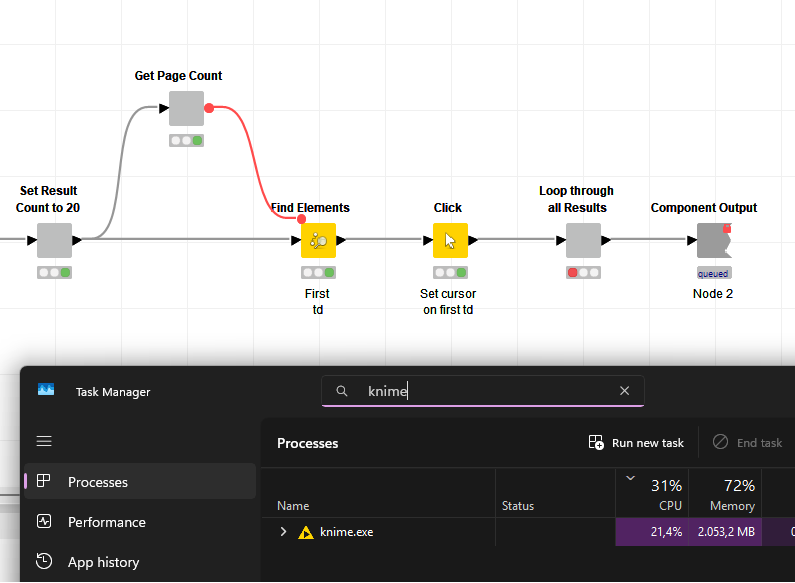Click the End task button

pyautogui.click(x=747, y=443)
